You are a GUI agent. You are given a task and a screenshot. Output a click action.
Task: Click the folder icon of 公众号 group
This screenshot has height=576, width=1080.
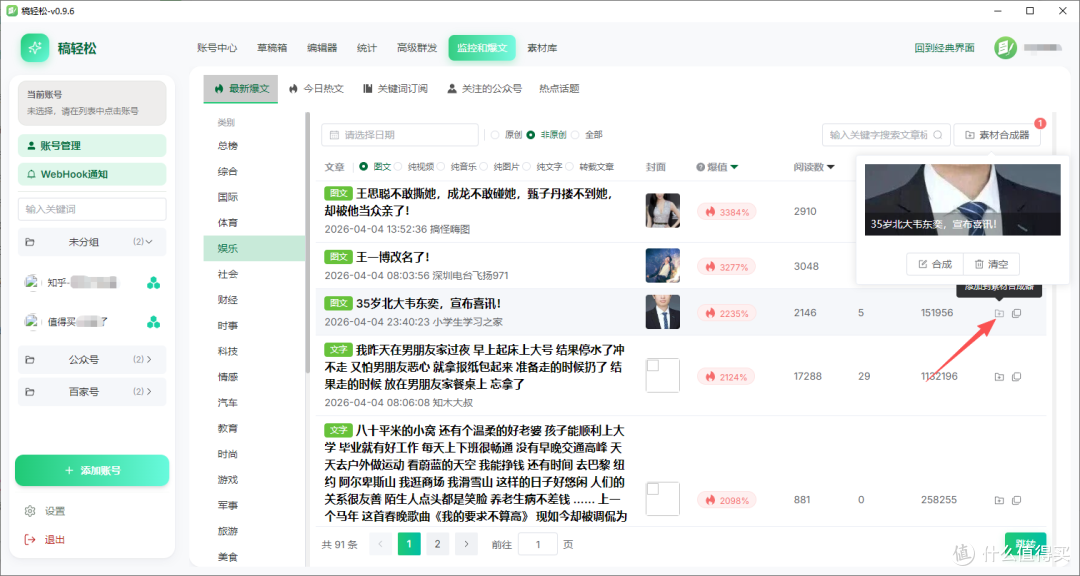coord(30,360)
